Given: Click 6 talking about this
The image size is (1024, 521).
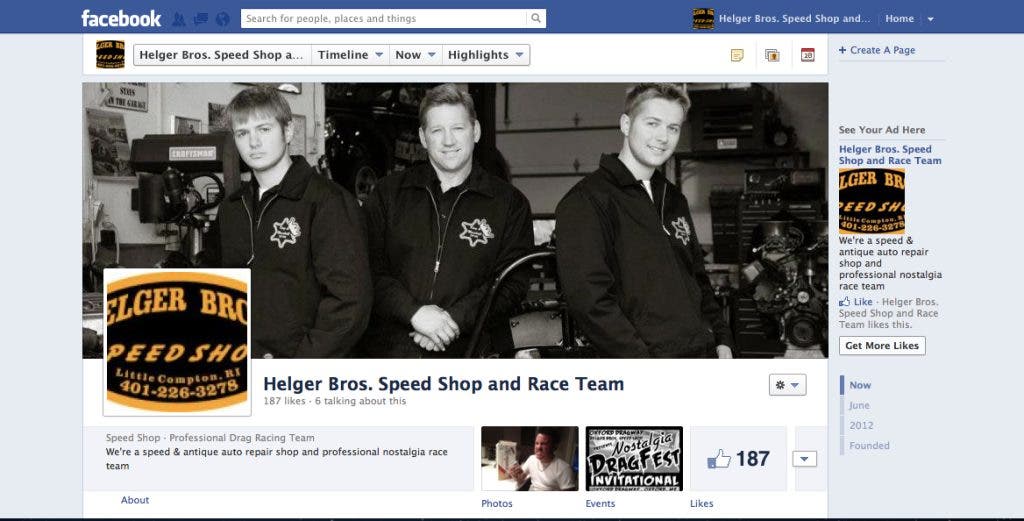Looking at the screenshot, I should [x=360, y=401].
